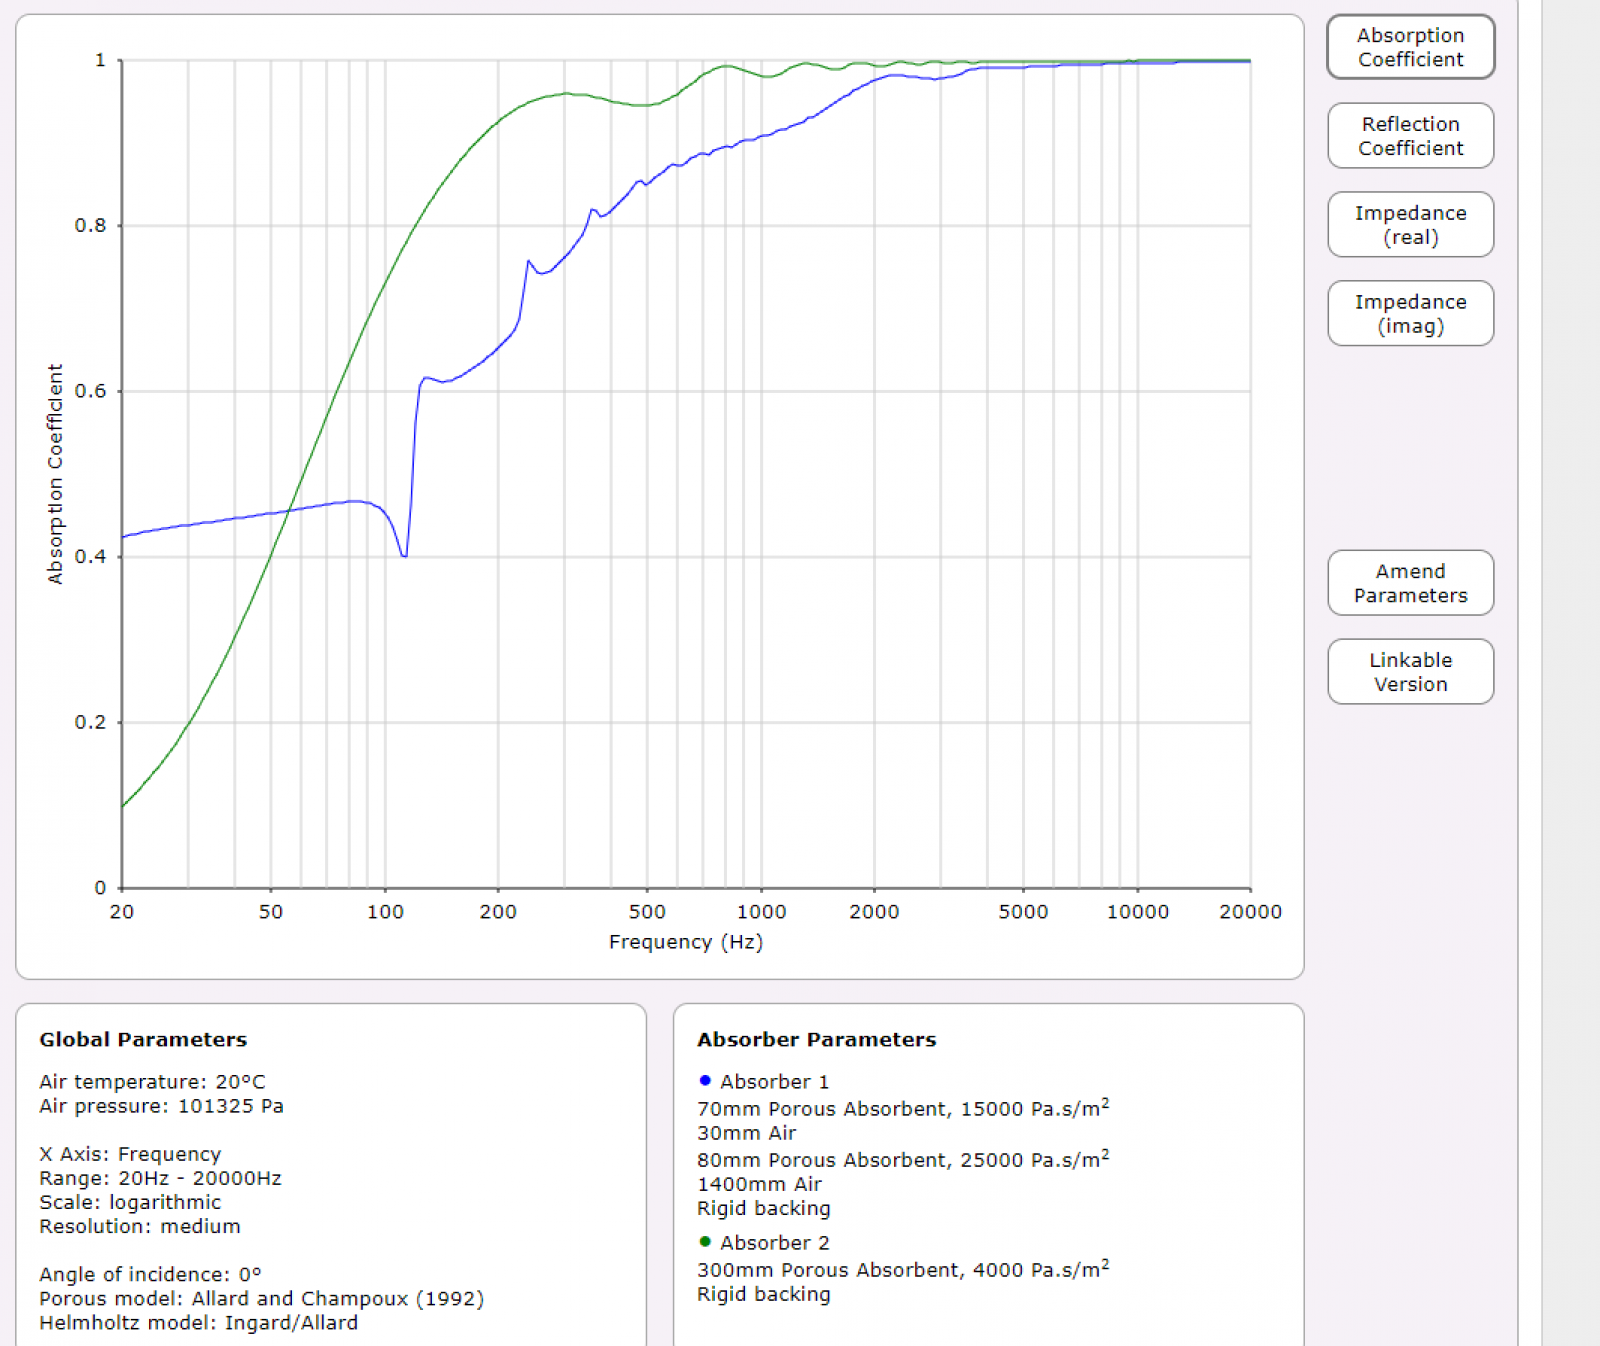Viewport: 1600px width, 1346px height.
Task: Click the 1400mm Air layer line
Action: pos(759,1184)
